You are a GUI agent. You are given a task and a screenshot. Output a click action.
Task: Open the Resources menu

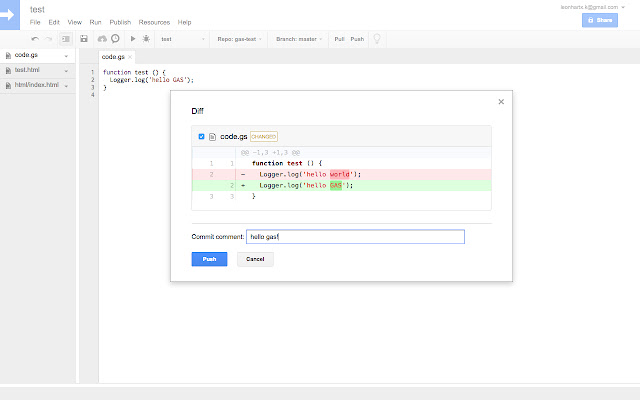(154, 21)
